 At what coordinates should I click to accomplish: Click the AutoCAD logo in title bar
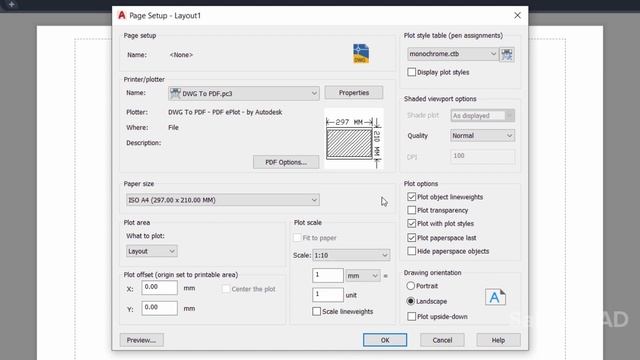tap(122, 16)
